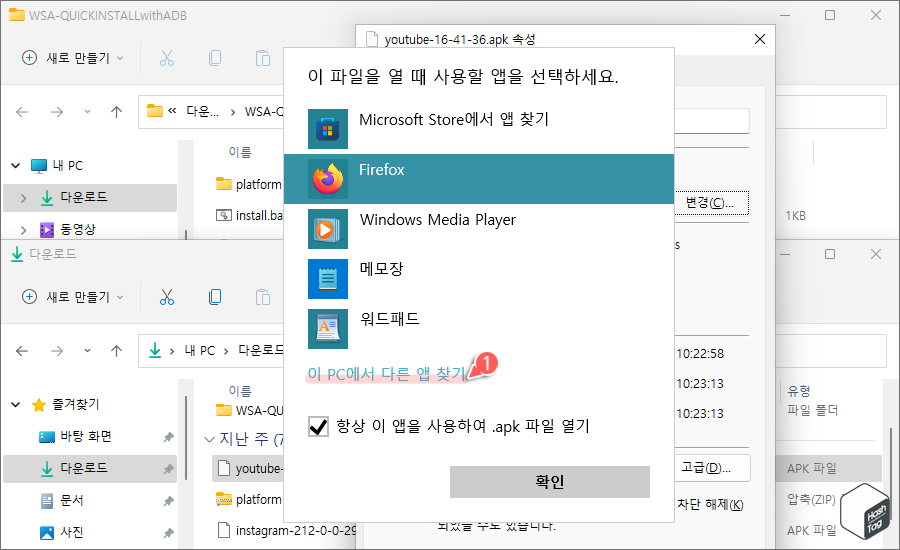Unpin 바탕 화면 pin icon
Viewport: 900px width, 550px height.
(168, 437)
